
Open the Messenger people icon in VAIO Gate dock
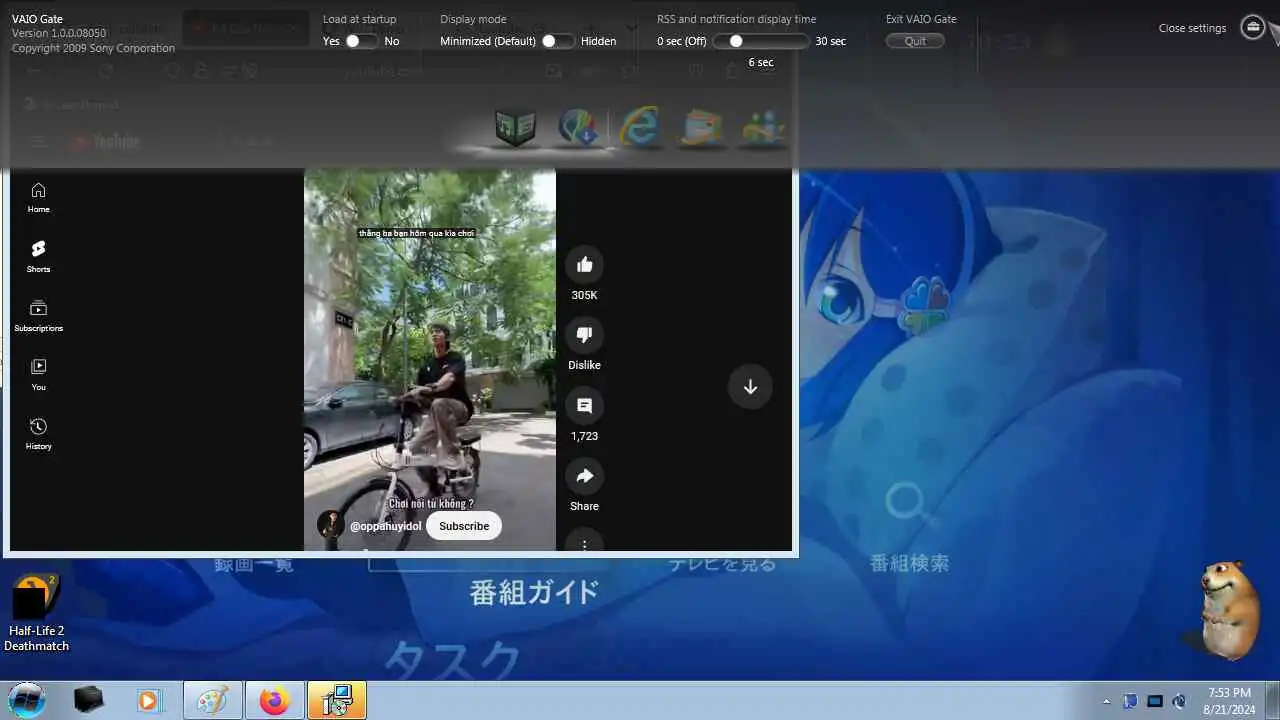point(763,127)
